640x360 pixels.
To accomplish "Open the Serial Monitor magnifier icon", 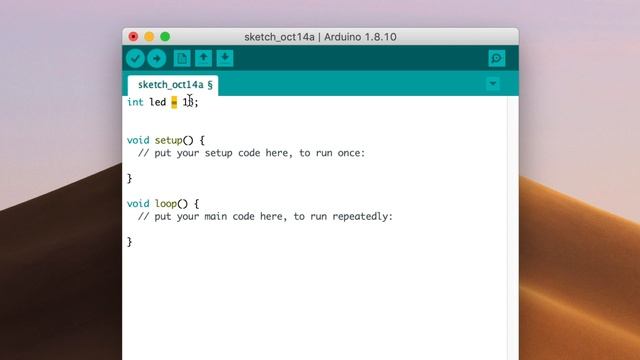I will [x=497, y=58].
